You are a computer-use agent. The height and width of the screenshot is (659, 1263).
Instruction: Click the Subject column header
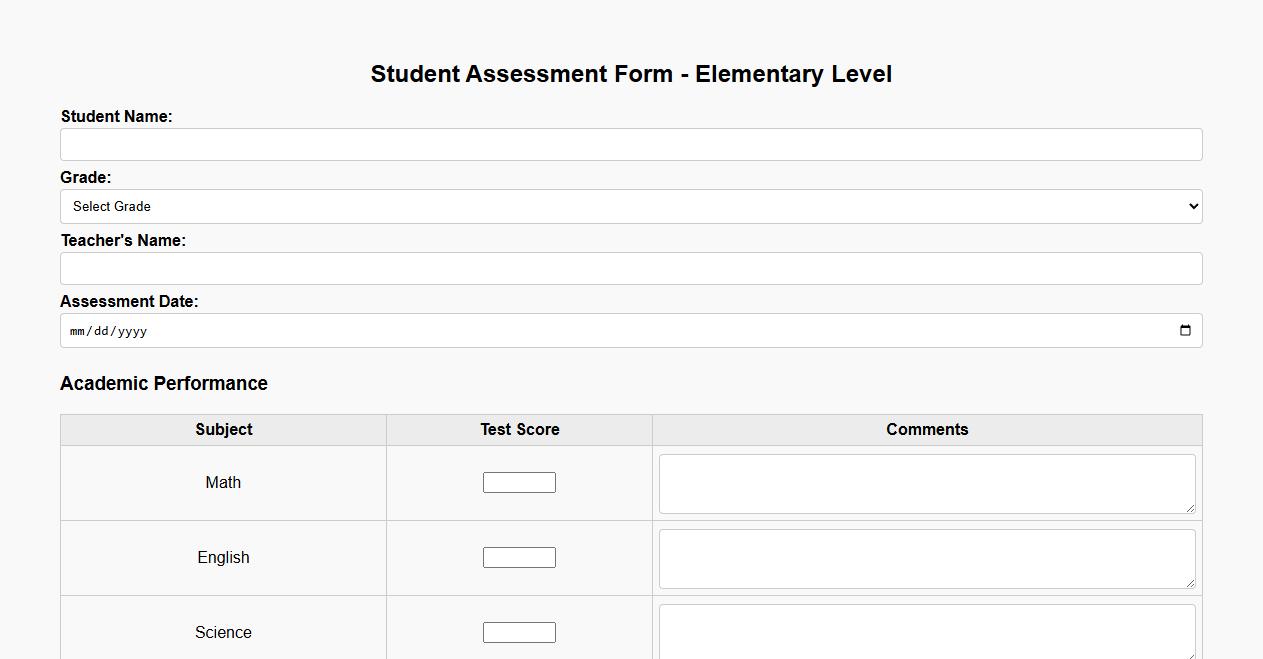tap(223, 429)
